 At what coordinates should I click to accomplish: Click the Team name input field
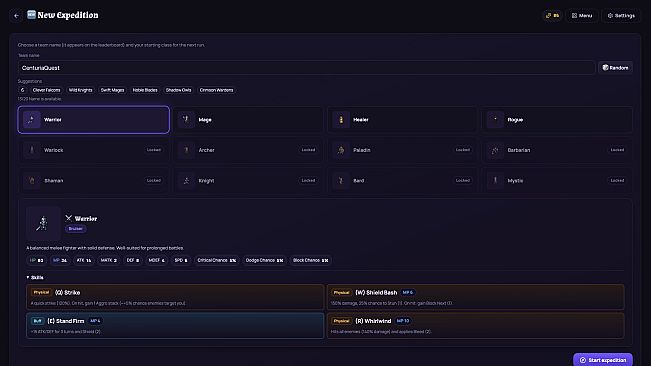coord(306,68)
